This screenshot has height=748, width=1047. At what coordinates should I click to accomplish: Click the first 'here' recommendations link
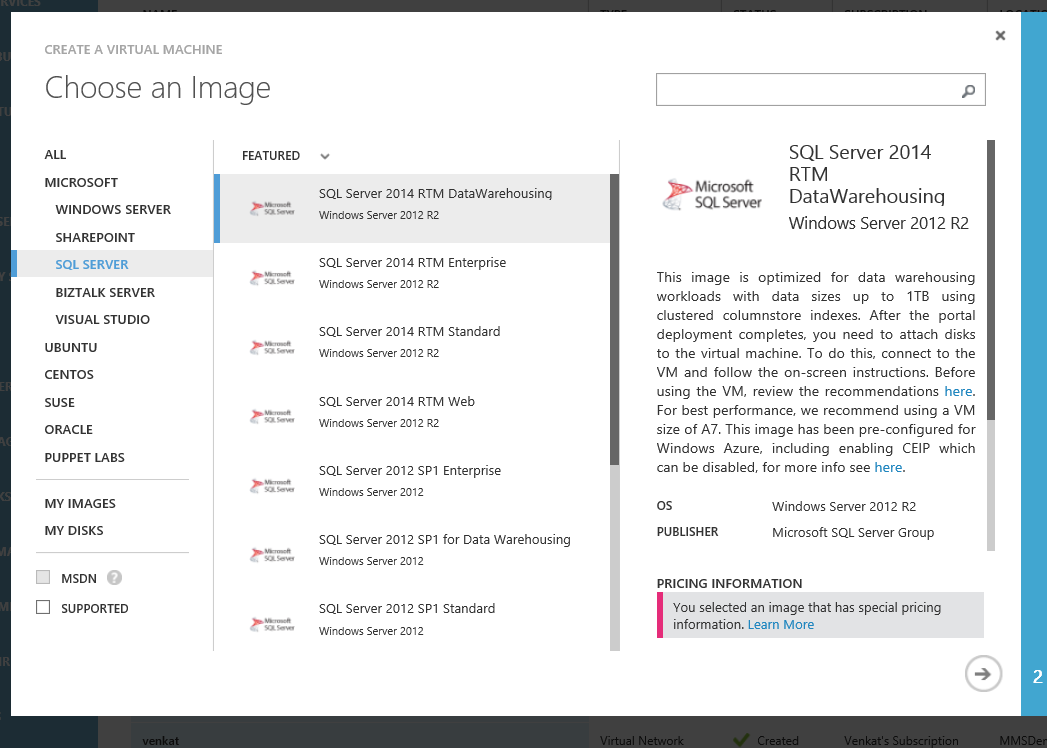point(957,391)
